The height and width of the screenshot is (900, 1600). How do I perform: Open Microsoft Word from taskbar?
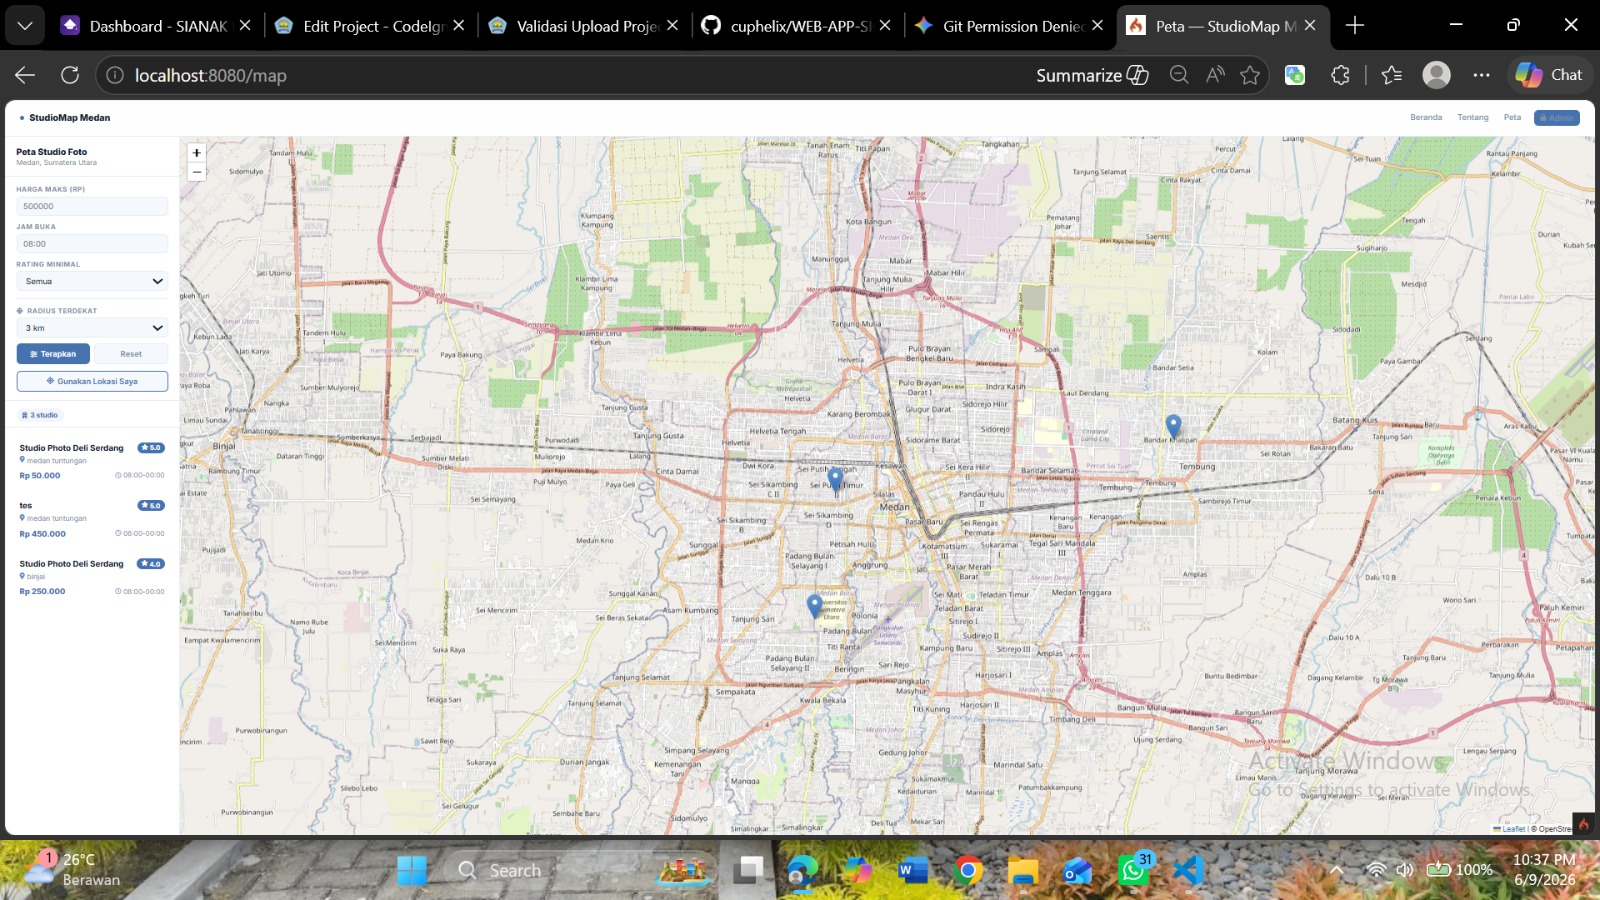click(912, 871)
